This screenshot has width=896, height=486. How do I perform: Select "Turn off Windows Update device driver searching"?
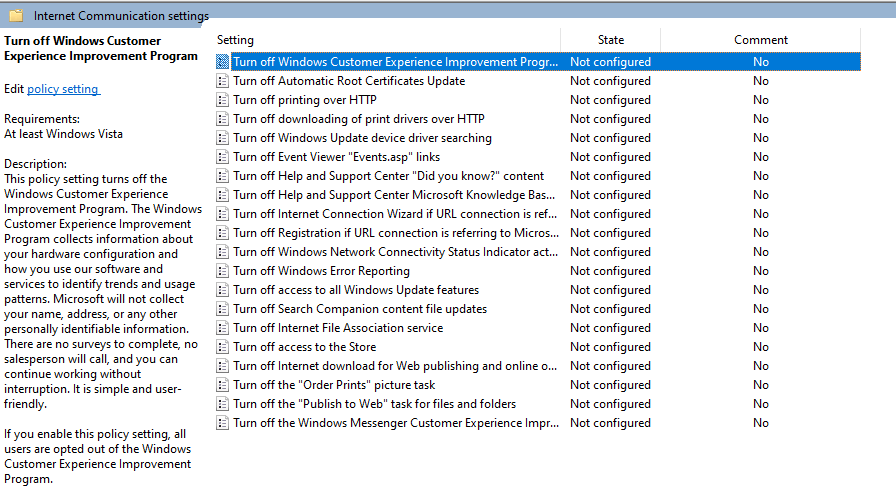pyautogui.click(x=362, y=138)
